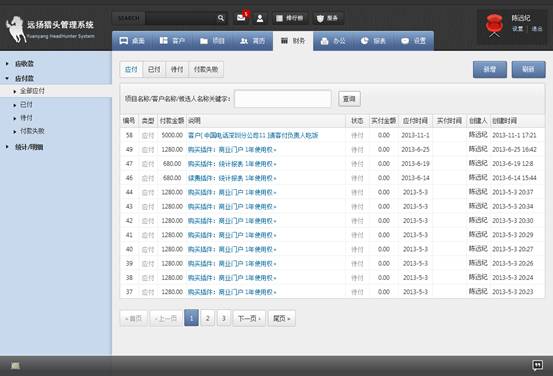Go to pagination page 2

pyautogui.click(x=208, y=318)
